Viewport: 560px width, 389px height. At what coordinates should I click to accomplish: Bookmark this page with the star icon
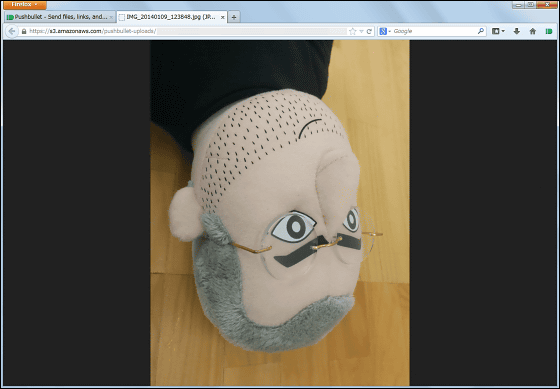352,31
